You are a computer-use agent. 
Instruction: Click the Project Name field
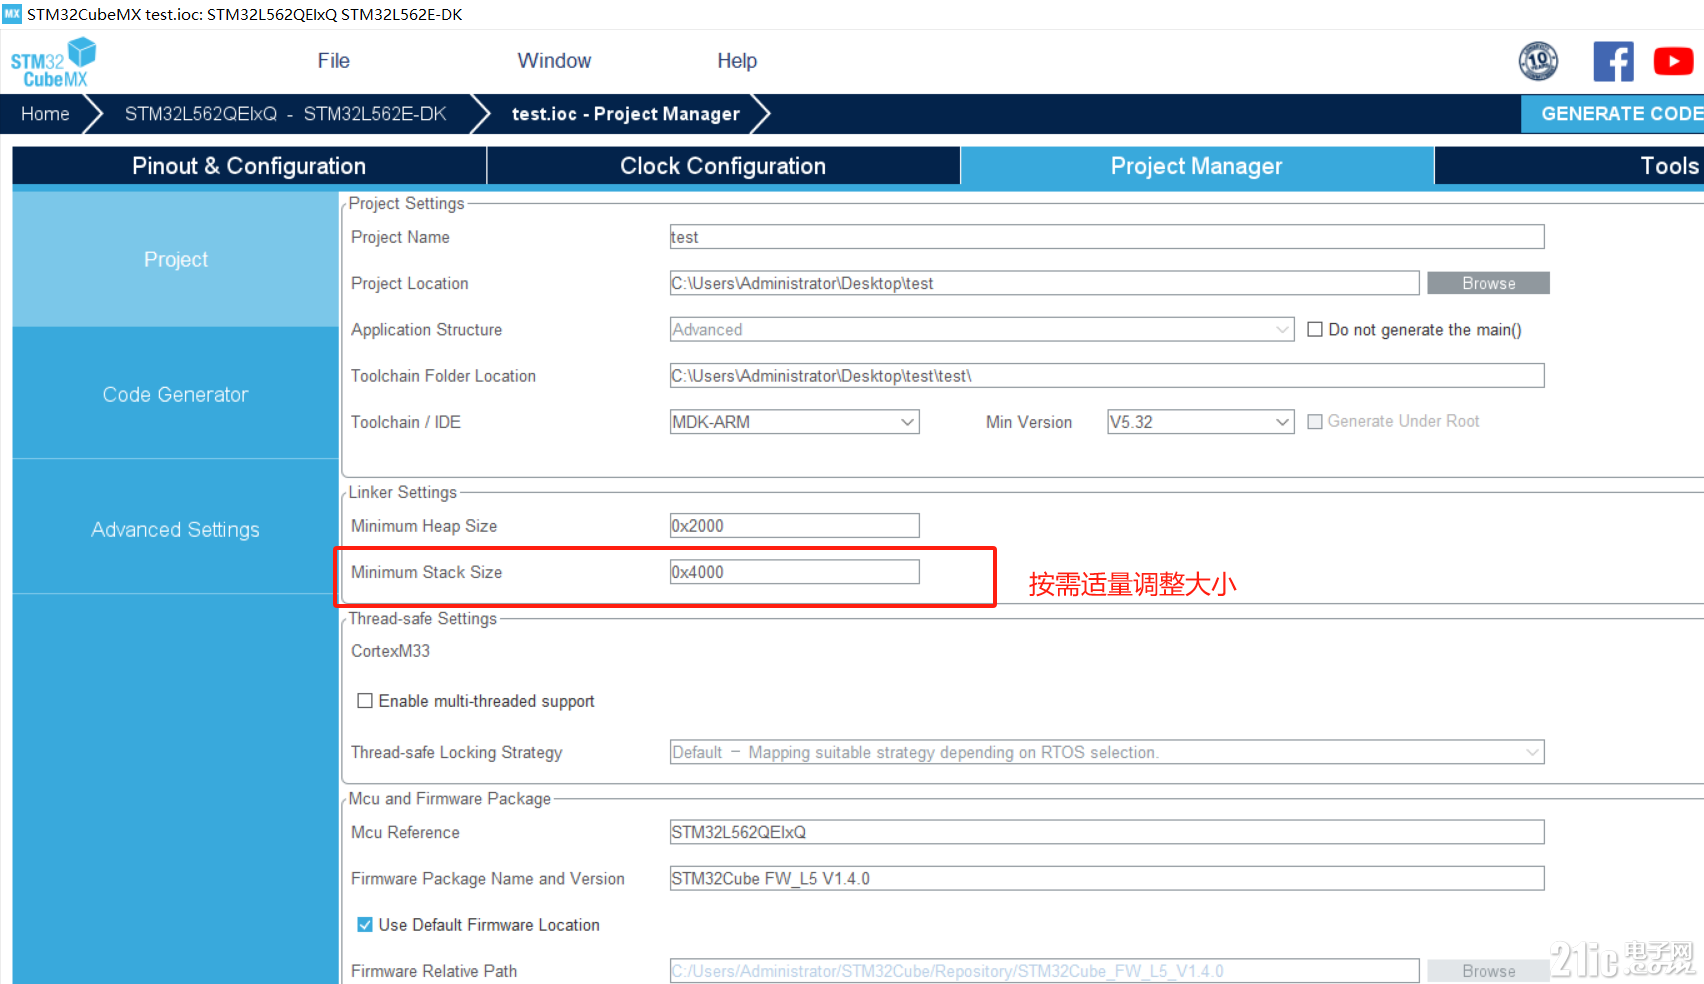pos(1107,237)
